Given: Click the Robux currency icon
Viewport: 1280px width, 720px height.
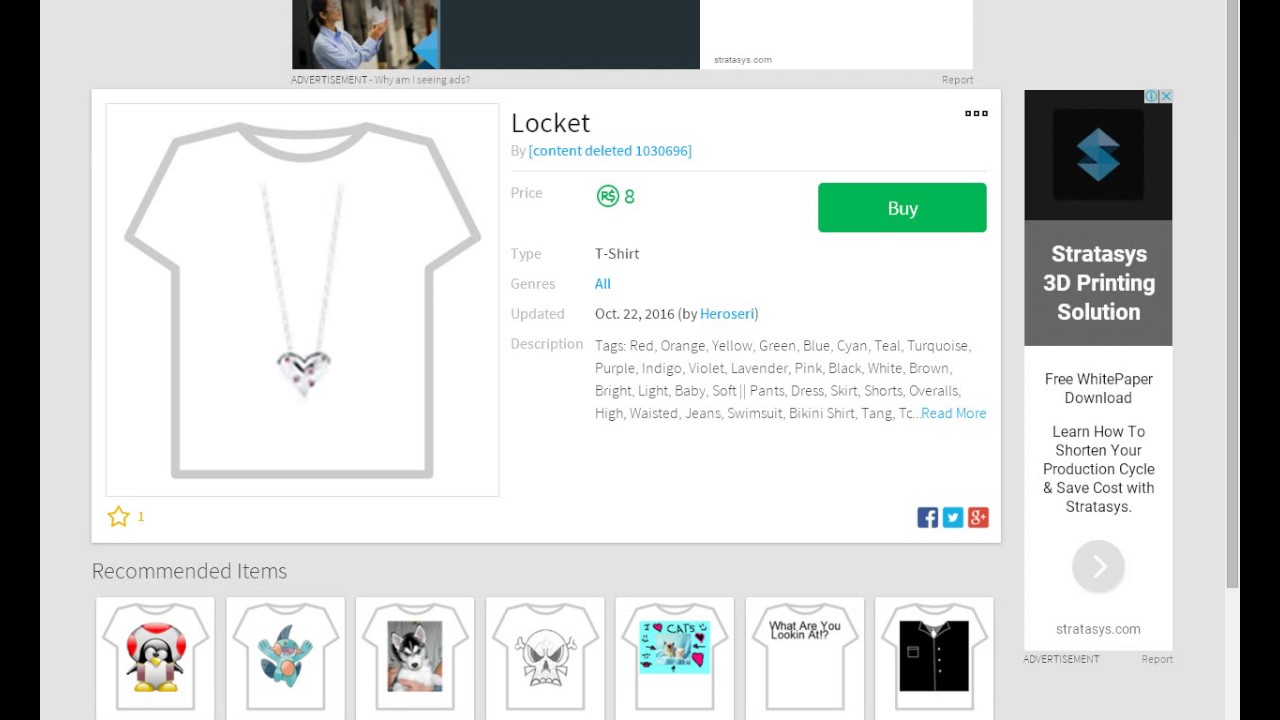Looking at the screenshot, I should point(607,196).
